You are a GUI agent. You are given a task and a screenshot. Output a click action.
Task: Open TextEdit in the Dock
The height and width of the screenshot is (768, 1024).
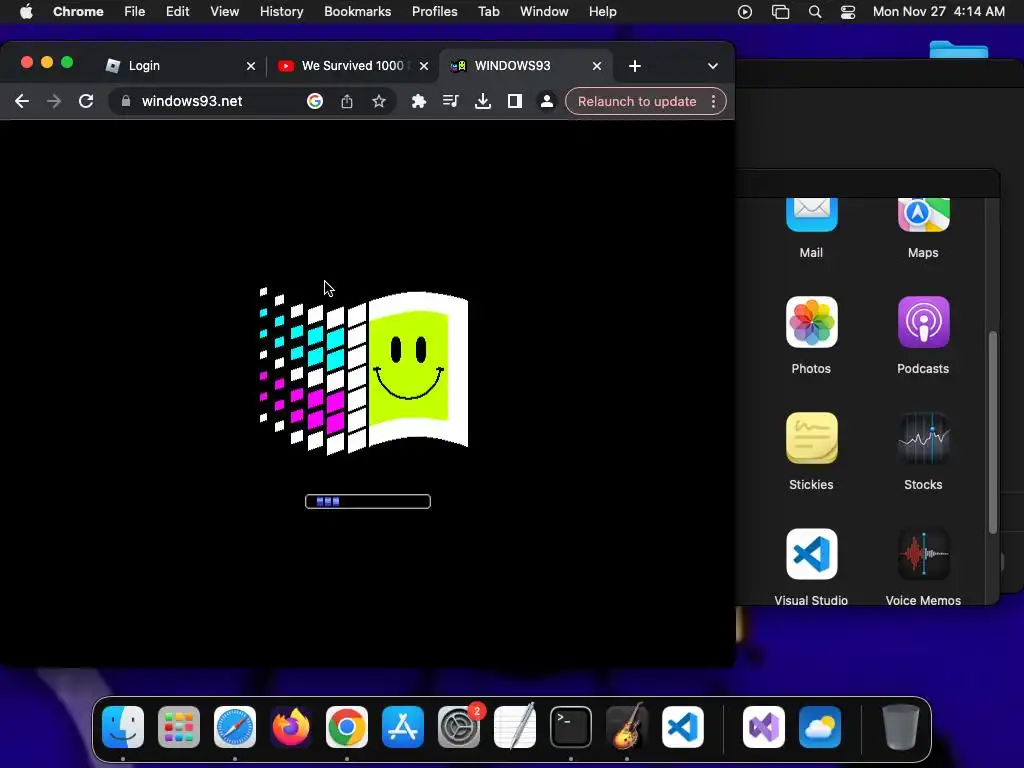point(515,727)
